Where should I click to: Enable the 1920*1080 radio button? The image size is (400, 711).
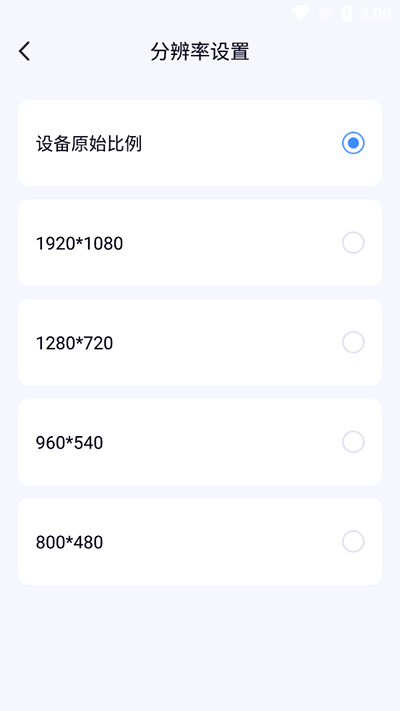[353, 243]
